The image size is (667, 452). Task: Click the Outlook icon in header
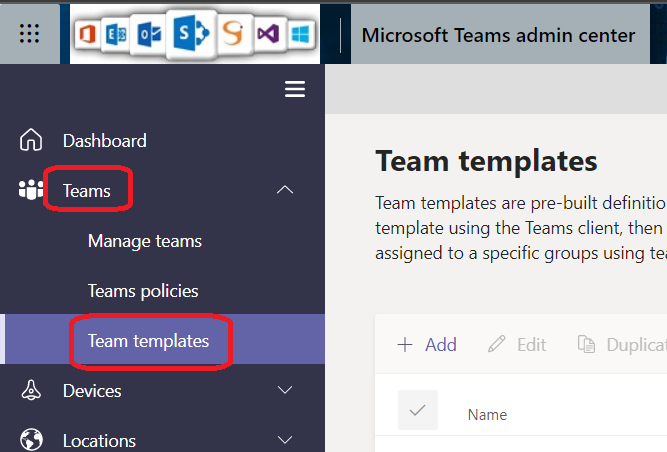point(152,36)
